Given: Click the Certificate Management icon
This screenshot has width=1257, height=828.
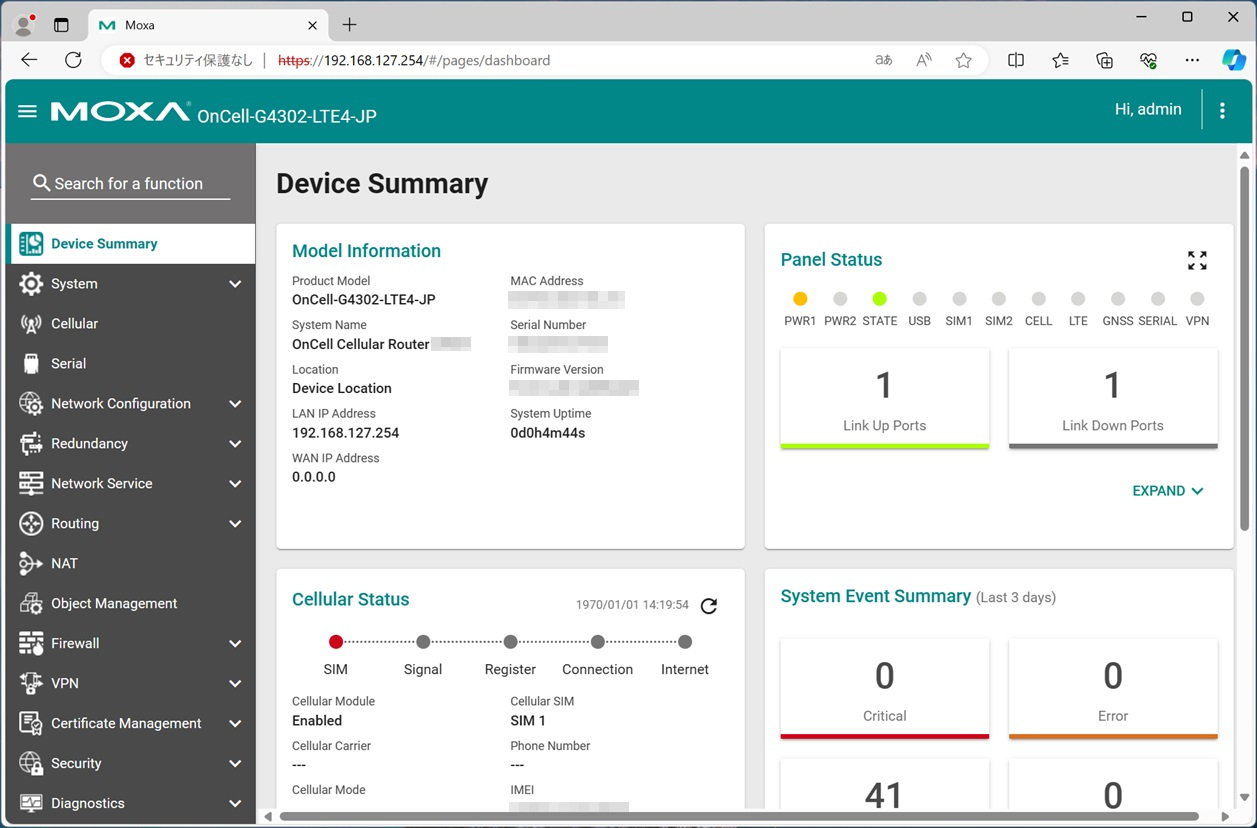Looking at the screenshot, I should 31,724.
